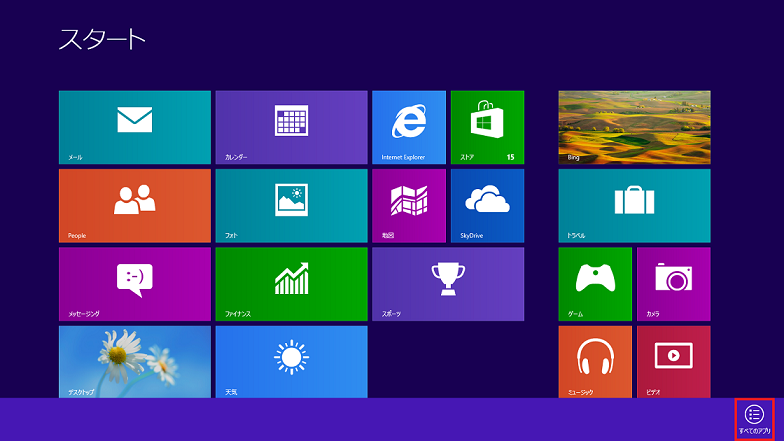
Task: Click the All apps button
Action: (754, 418)
